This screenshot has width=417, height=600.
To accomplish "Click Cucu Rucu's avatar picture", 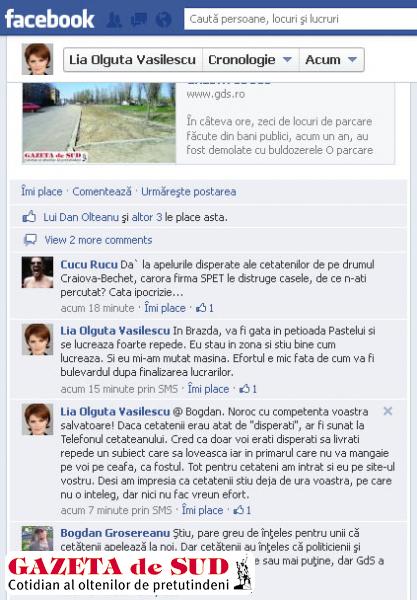I will [37, 272].
